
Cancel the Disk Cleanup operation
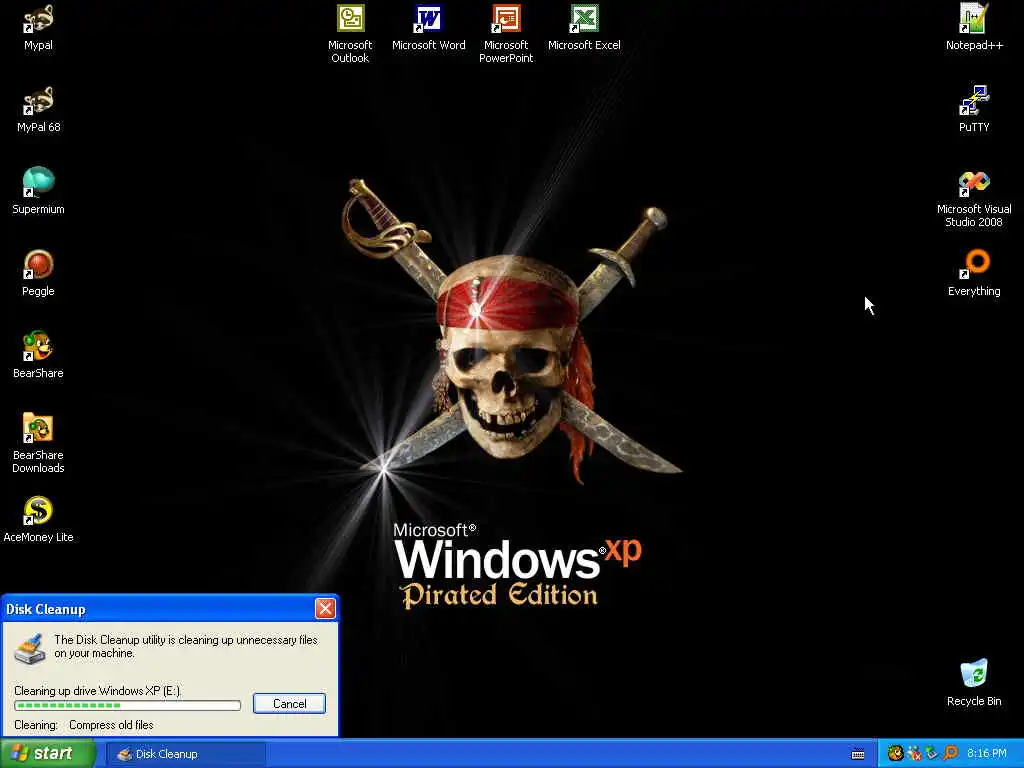tap(289, 703)
